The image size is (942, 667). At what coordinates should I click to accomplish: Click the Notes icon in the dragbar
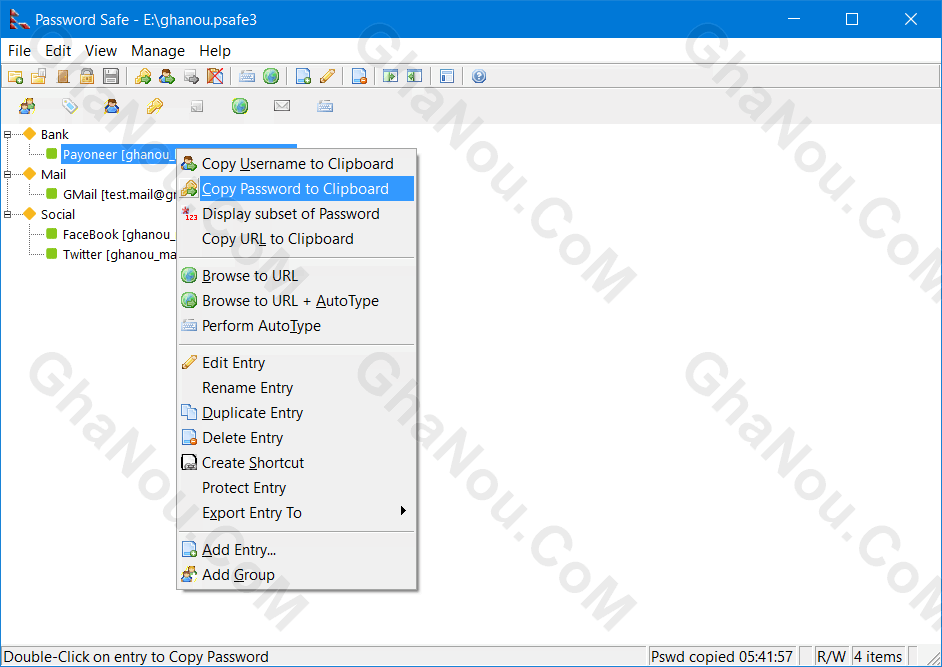click(197, 106)
